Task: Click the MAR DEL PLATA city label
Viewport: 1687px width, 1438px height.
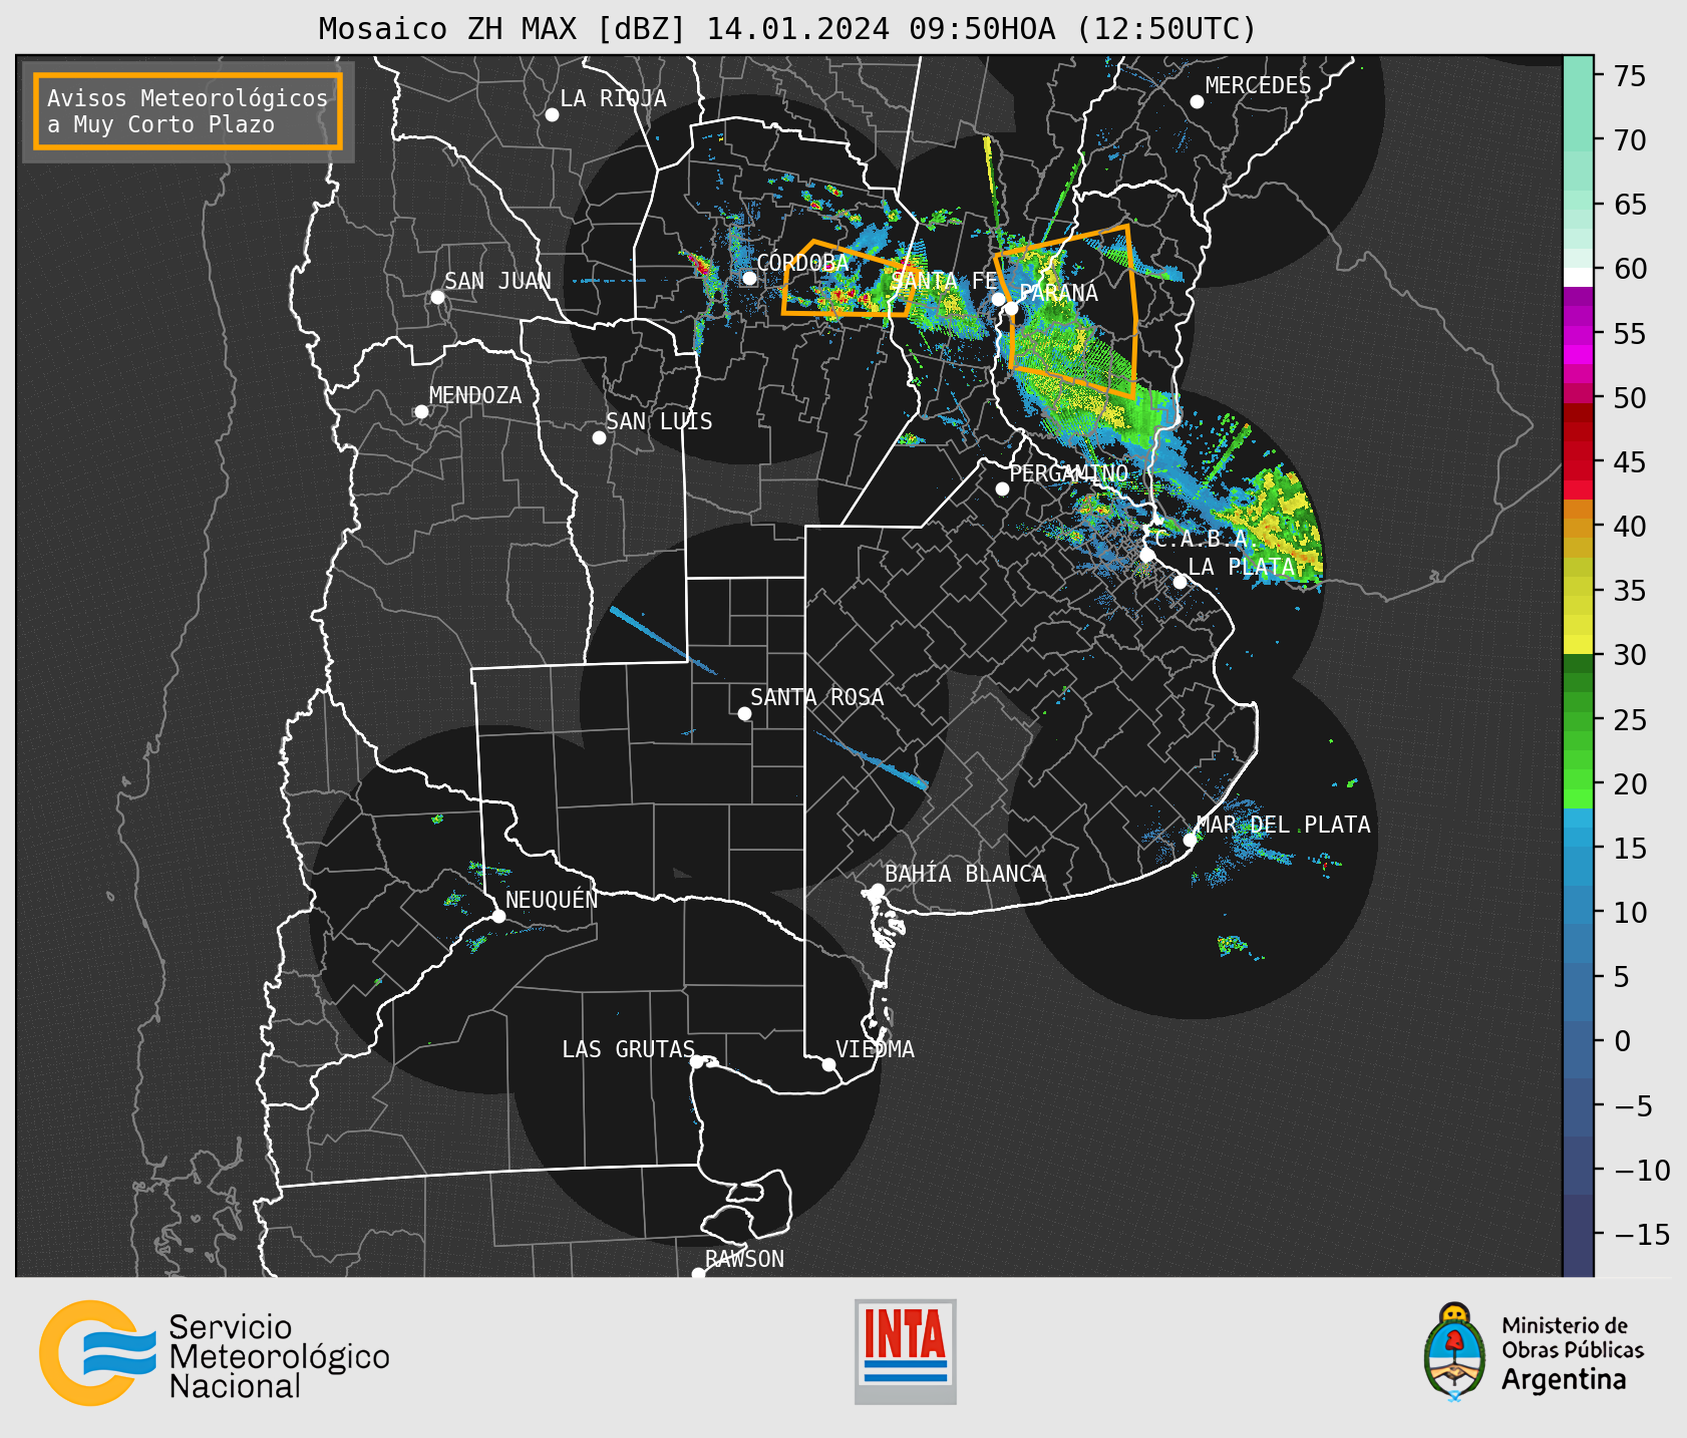Action: pyautogui.click(x=1284, y=824)
